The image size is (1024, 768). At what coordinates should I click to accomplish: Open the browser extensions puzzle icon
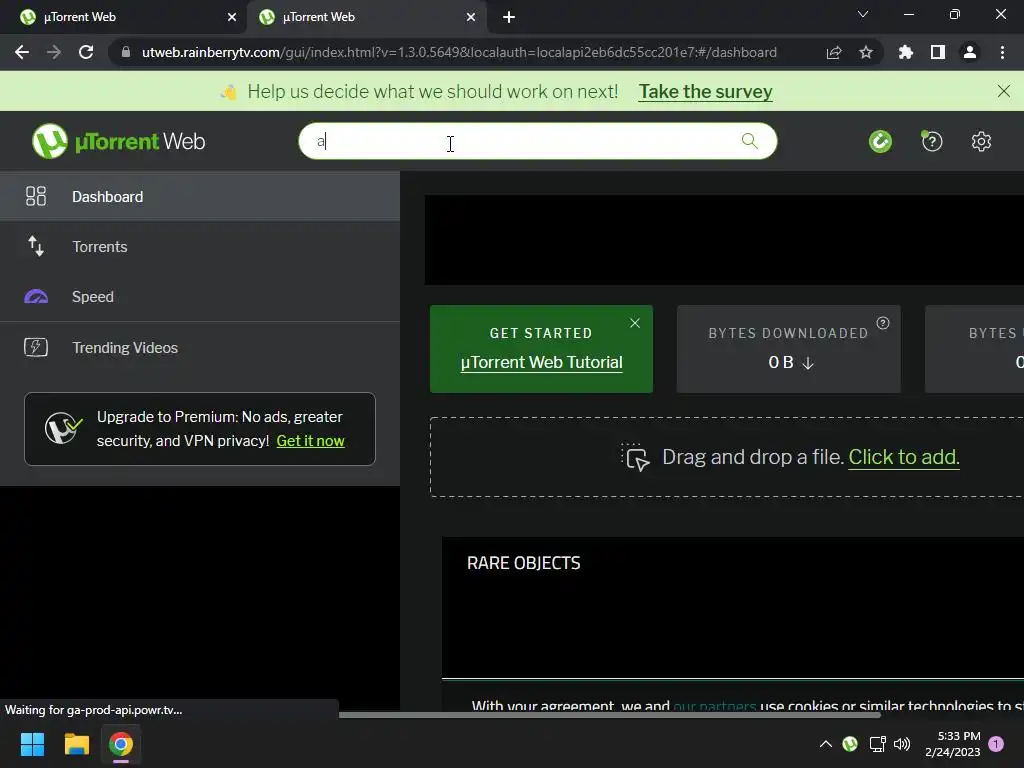(x=905, y=52)
